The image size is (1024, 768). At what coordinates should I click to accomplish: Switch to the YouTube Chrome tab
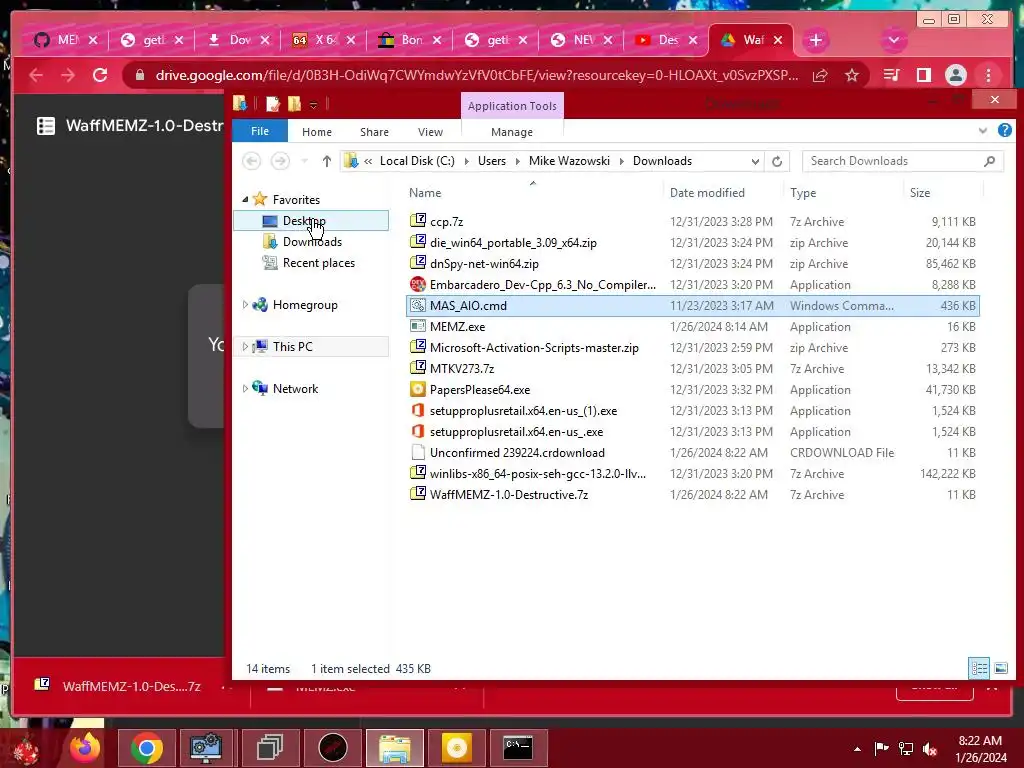click(666, 40)
